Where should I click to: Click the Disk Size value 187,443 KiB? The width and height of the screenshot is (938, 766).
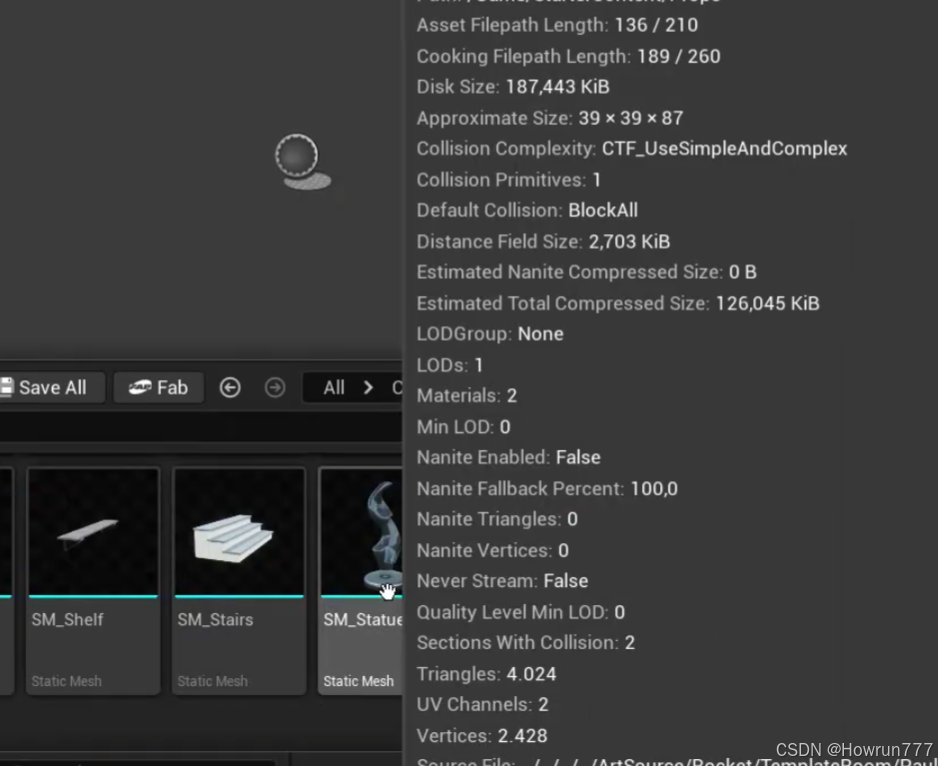click(x=558, y=87)
